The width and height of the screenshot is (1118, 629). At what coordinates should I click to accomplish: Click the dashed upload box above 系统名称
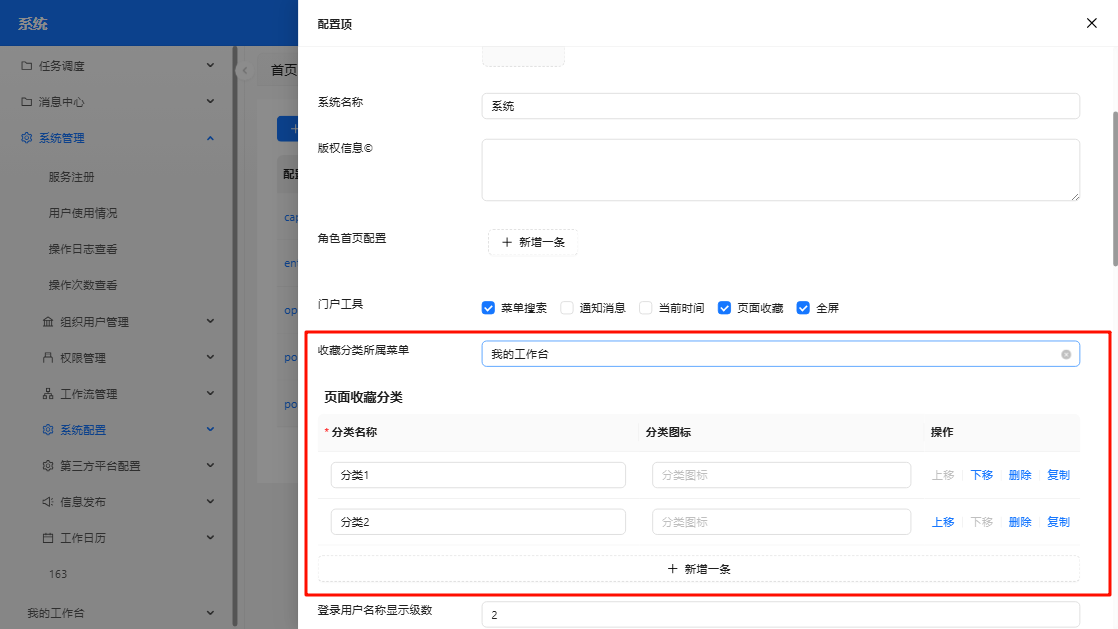(x=523, y=56)
